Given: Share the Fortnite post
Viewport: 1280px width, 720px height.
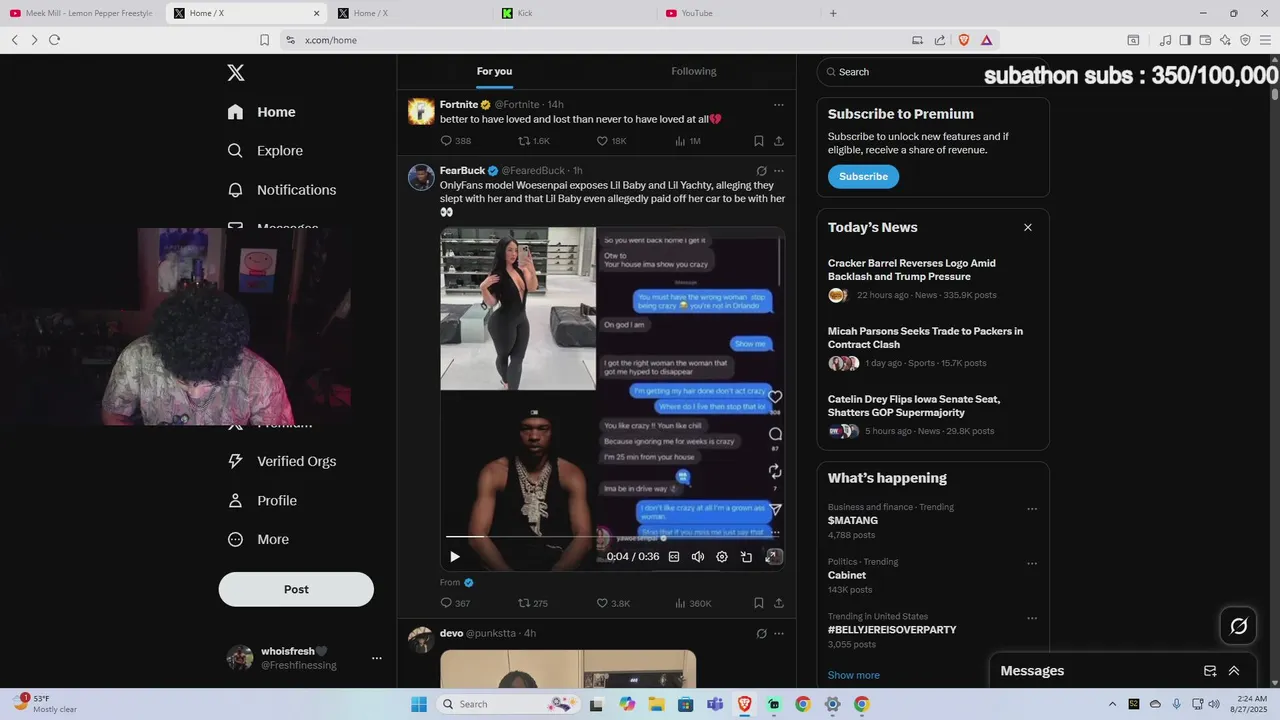Looking at the screenshot, I should click(779, 141).
